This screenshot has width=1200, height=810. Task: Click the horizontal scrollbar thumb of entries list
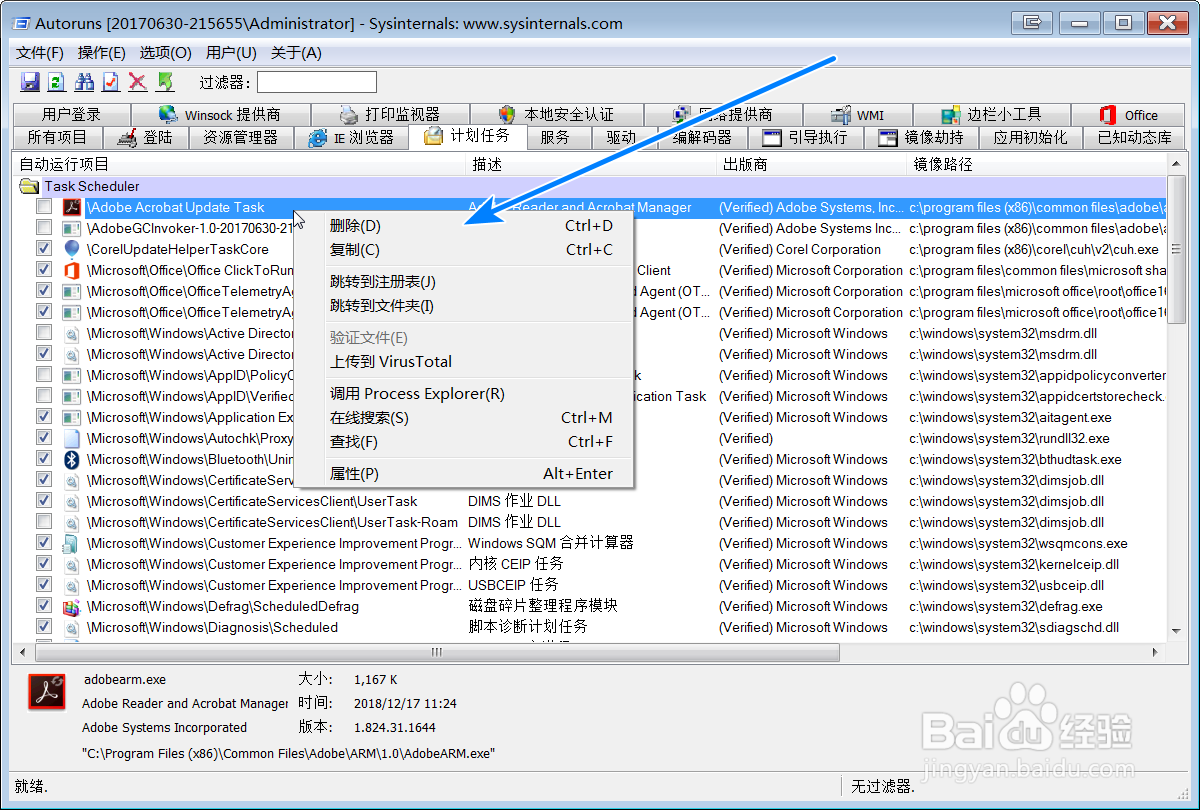(437, 652)
